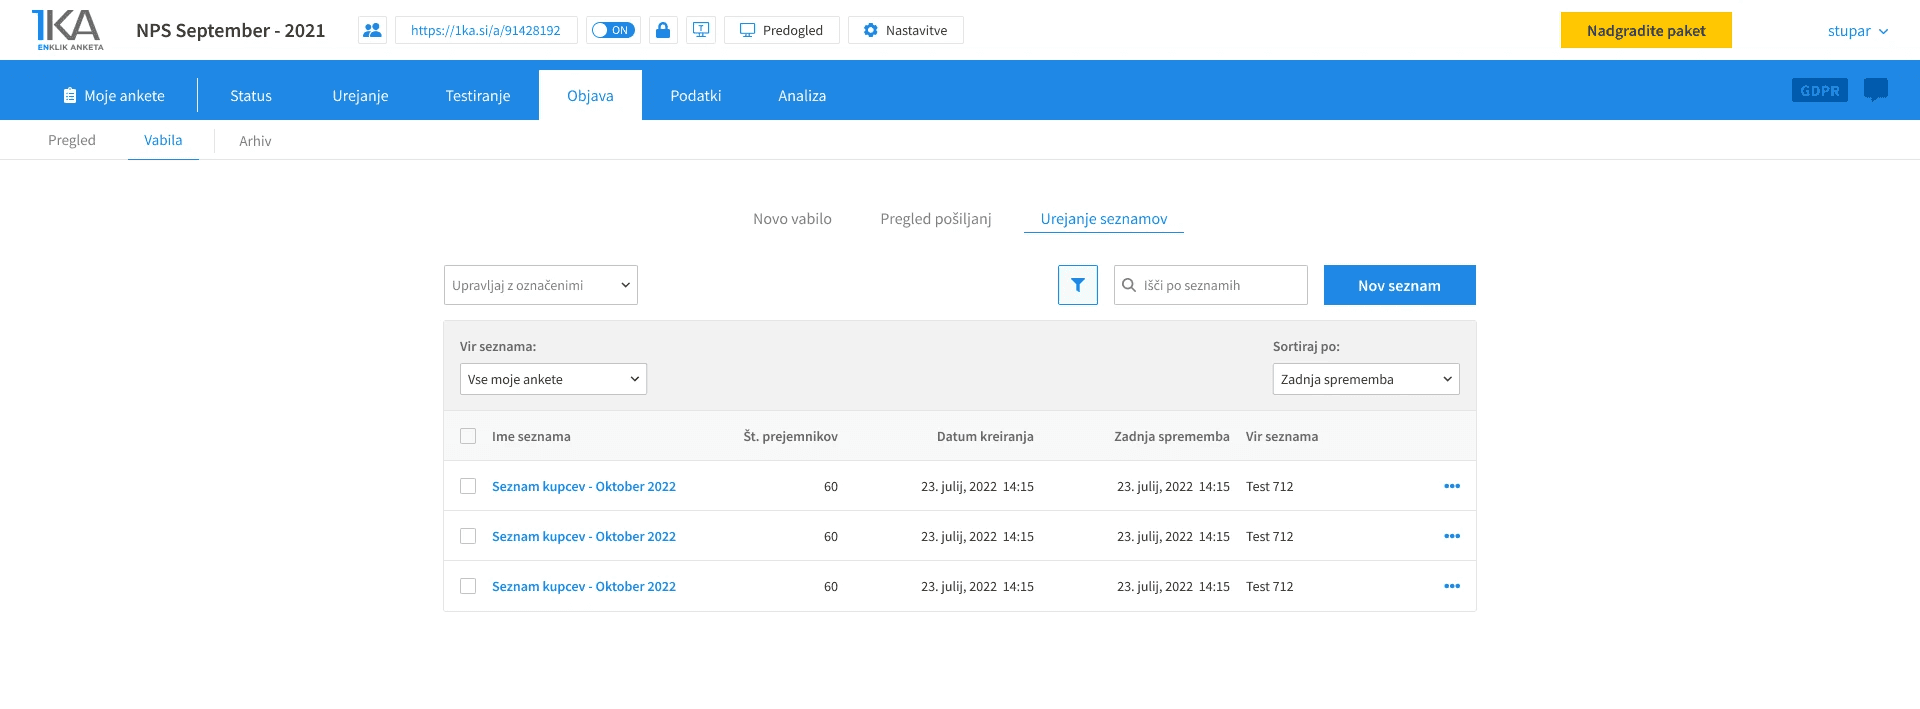Open three-dot menu for third Seznam kupcev row
The width and height of the screenshot is (1920, 709).
click(1452, 586)
